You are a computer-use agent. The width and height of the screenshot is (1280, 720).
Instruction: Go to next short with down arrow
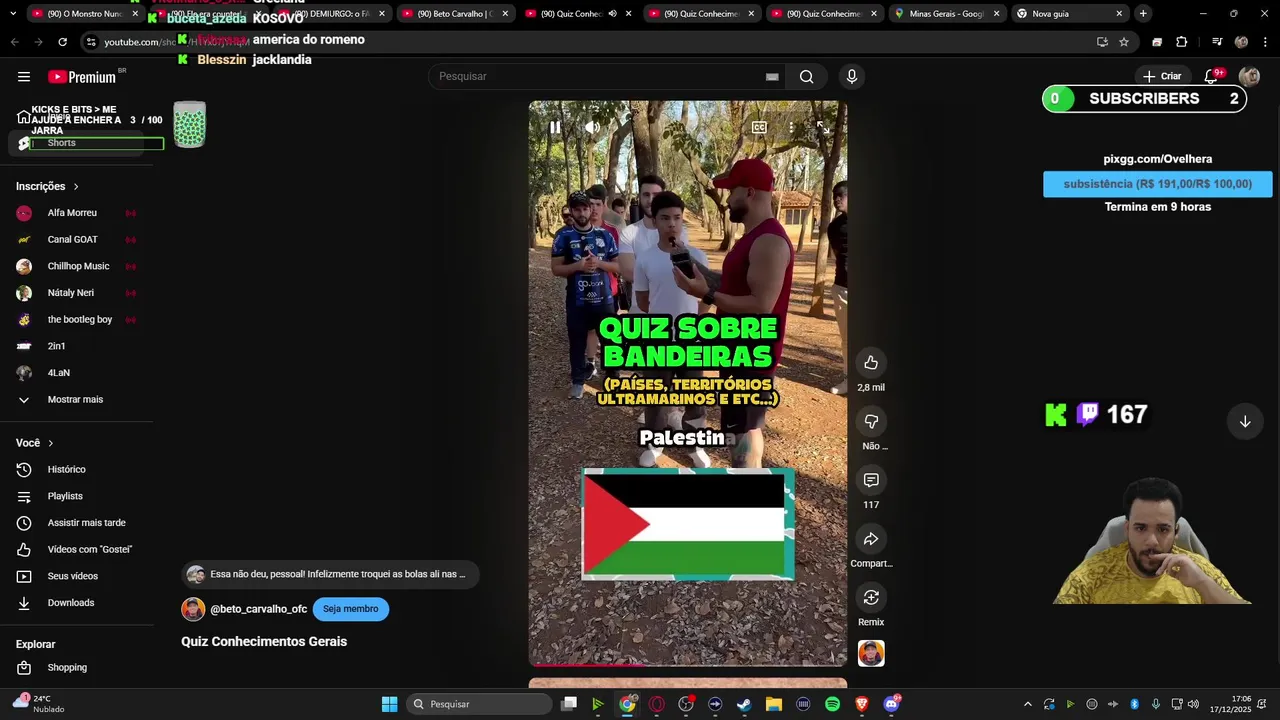click(1245, 422)
